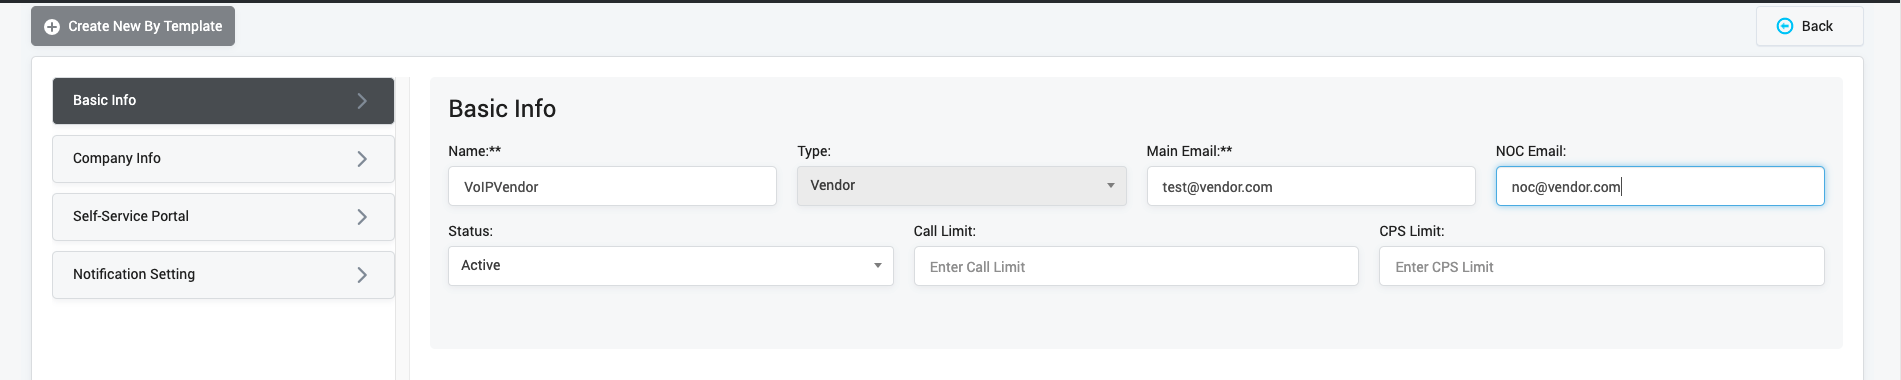Go back using the Back button
Image resolution: width=1901 pixels, height=380 pixels.
tap(1809, 26)
